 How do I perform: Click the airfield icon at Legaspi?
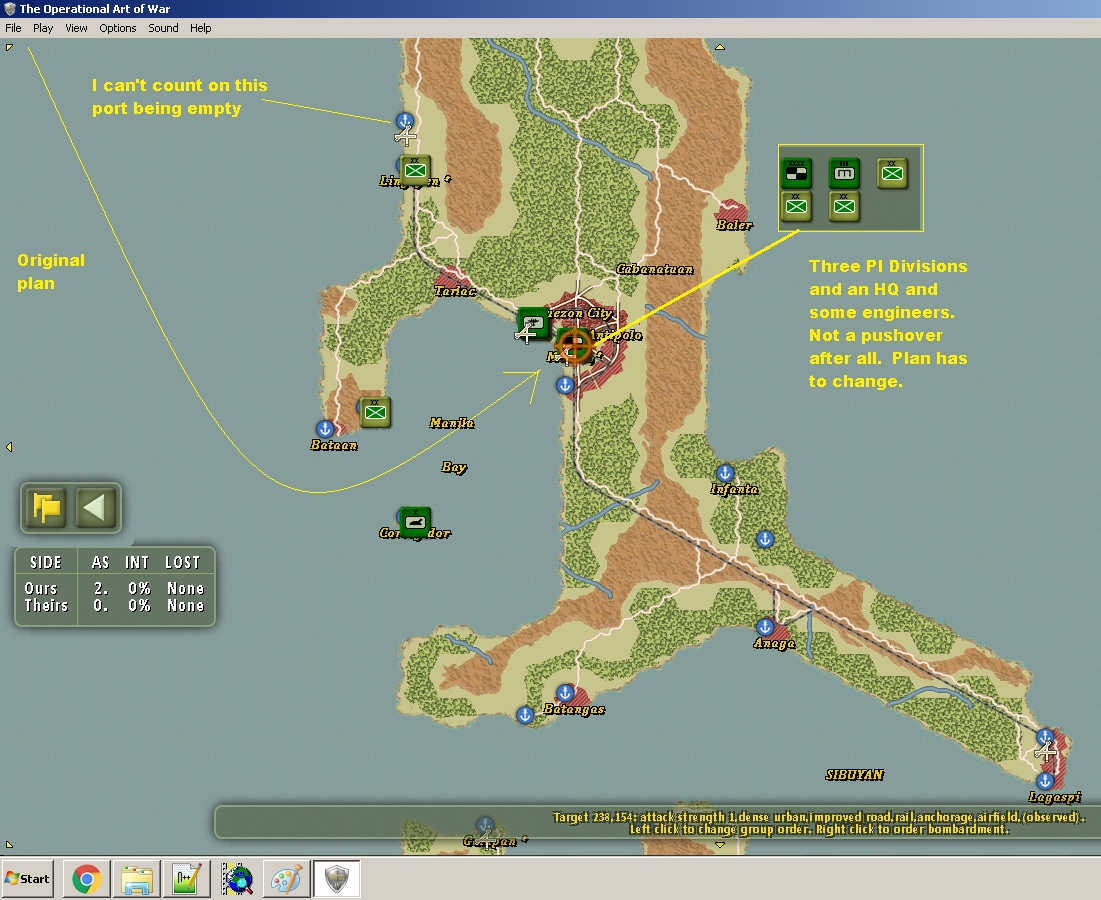[x=1046, y=752]
